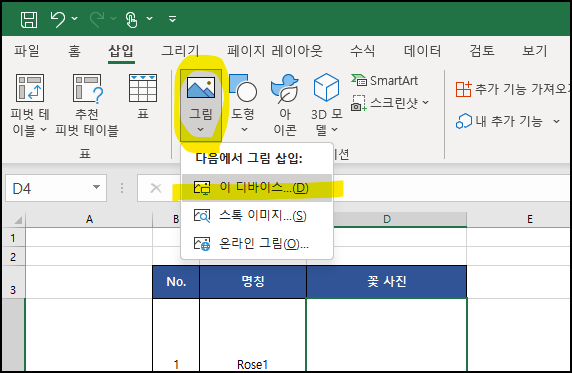
Task: Select column E header
Action: point(519,219)
